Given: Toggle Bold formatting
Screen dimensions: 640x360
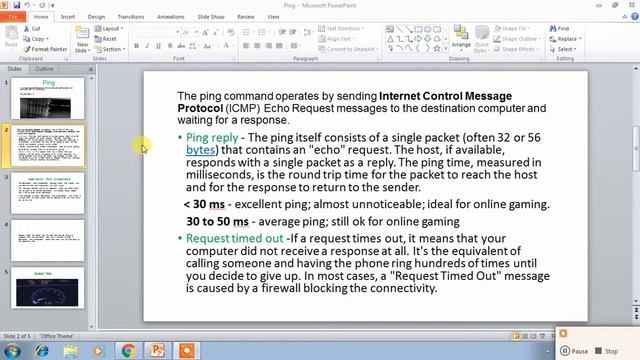Looking at the screenshot, I should (136, 46).
